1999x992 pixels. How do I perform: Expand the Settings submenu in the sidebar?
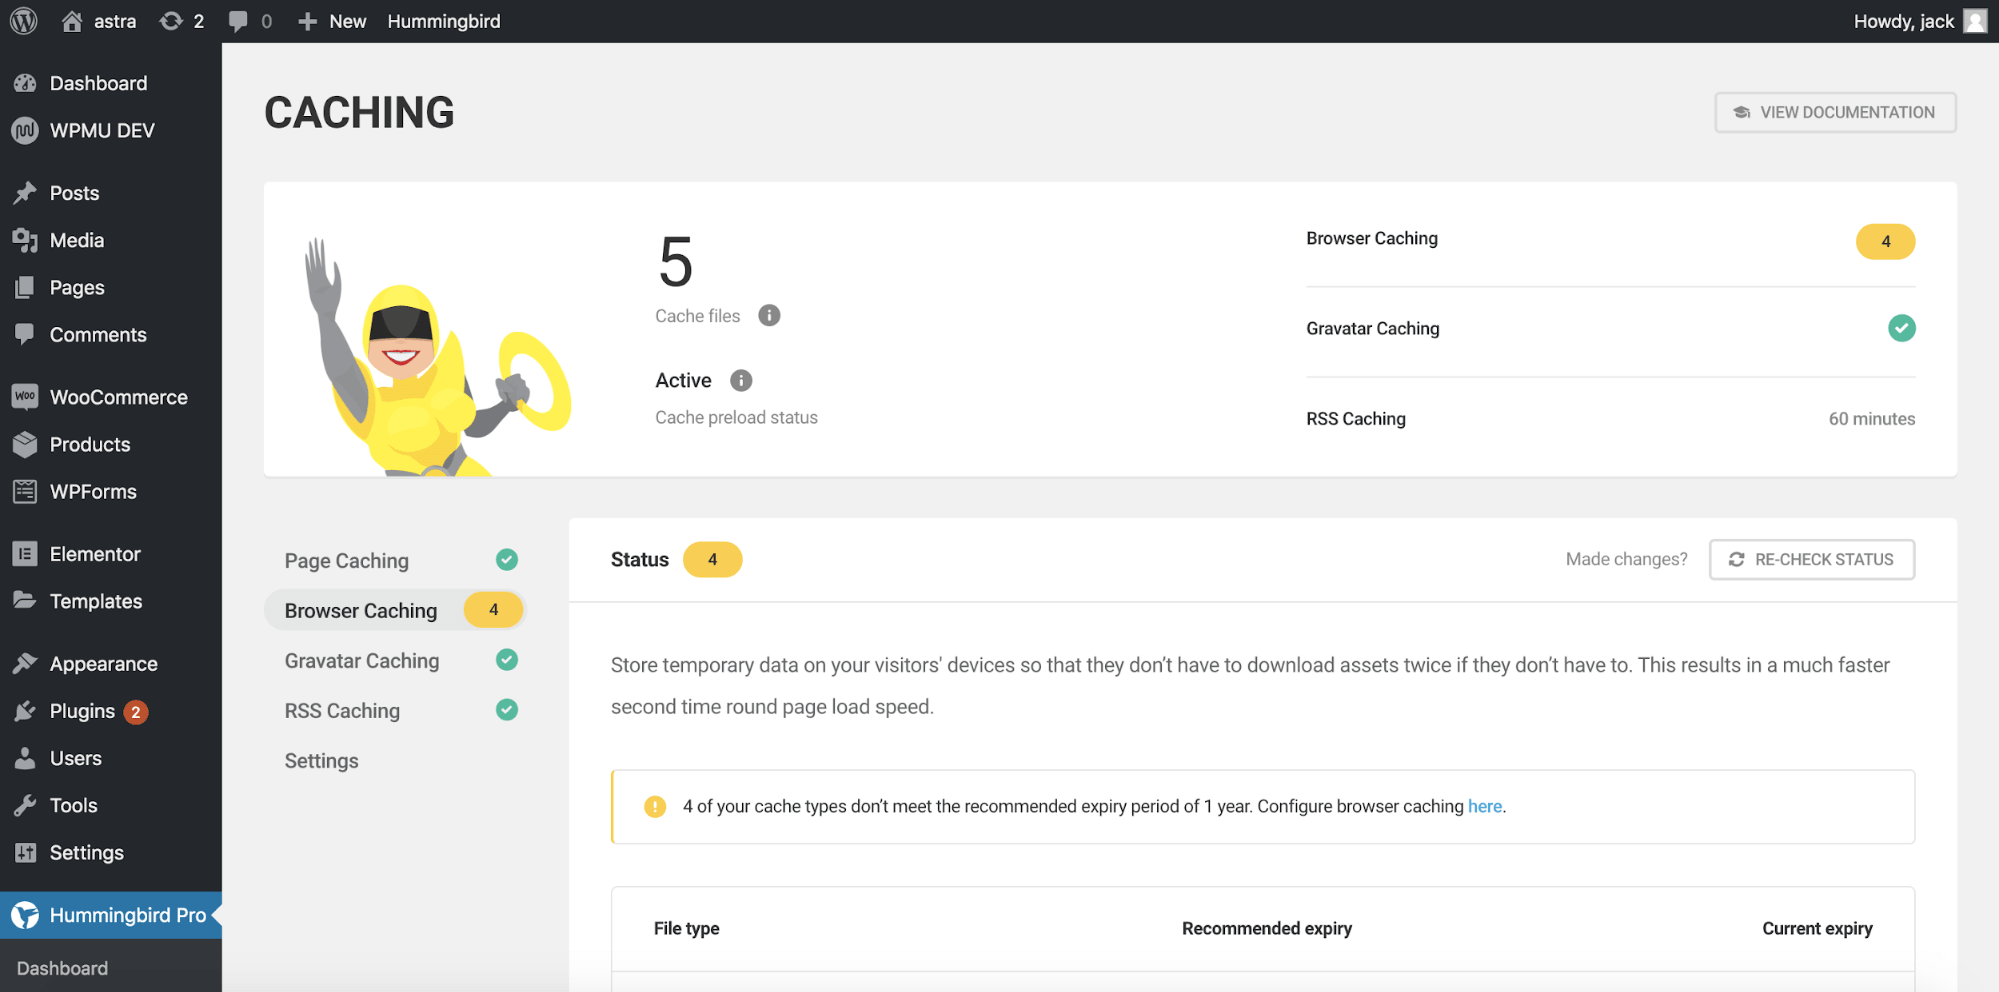(86, 852)
